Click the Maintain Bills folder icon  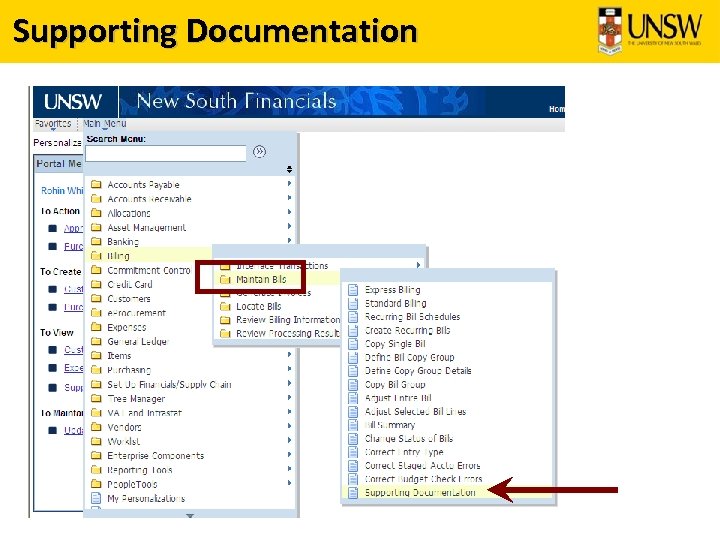click(225, 279)
